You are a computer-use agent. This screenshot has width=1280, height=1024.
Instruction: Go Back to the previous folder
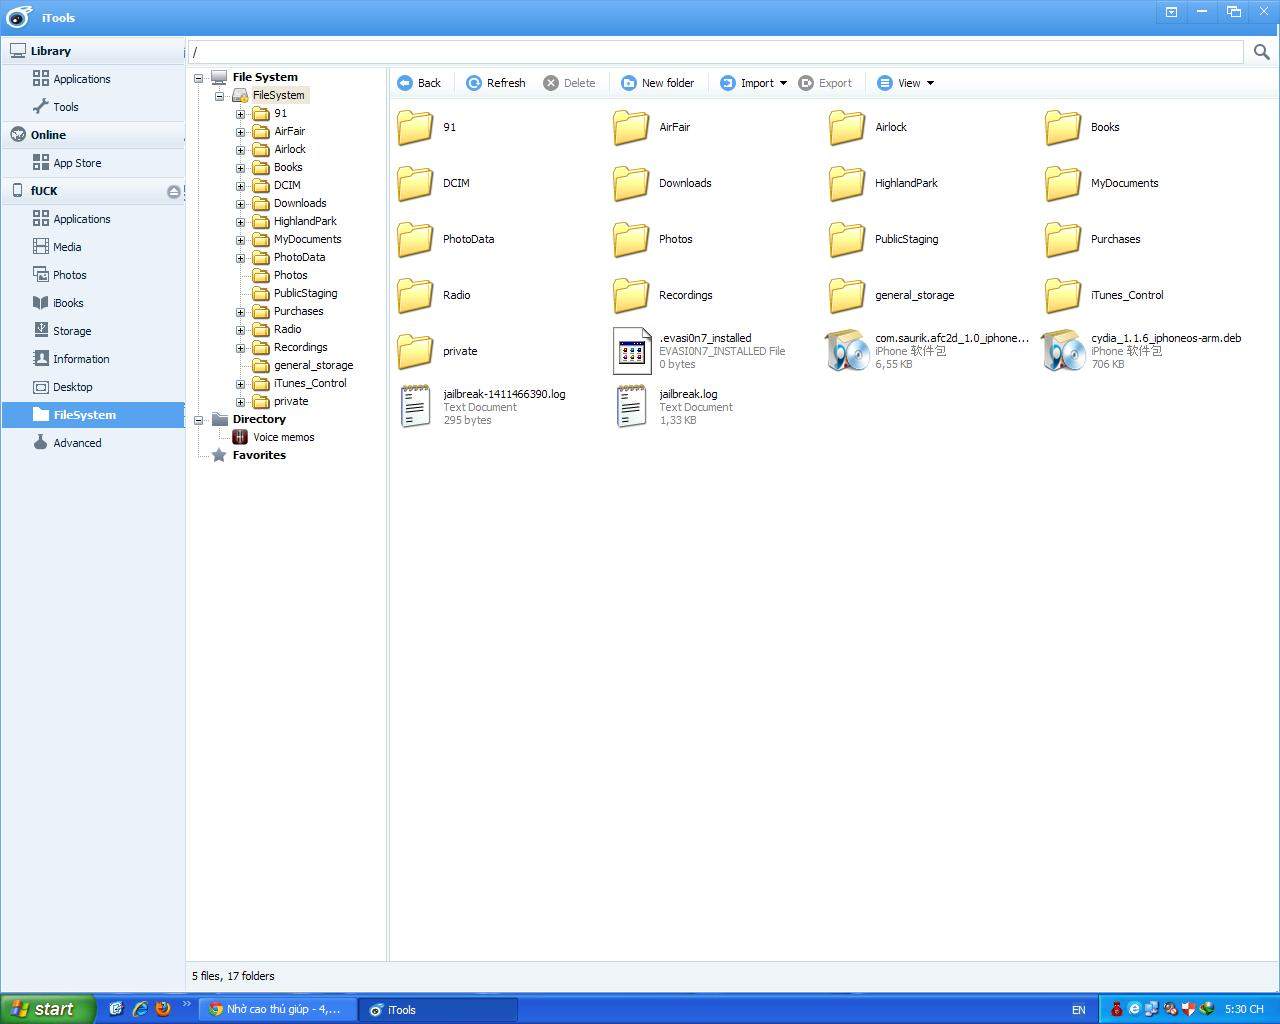pyautogui.click(x=419, y=83)
